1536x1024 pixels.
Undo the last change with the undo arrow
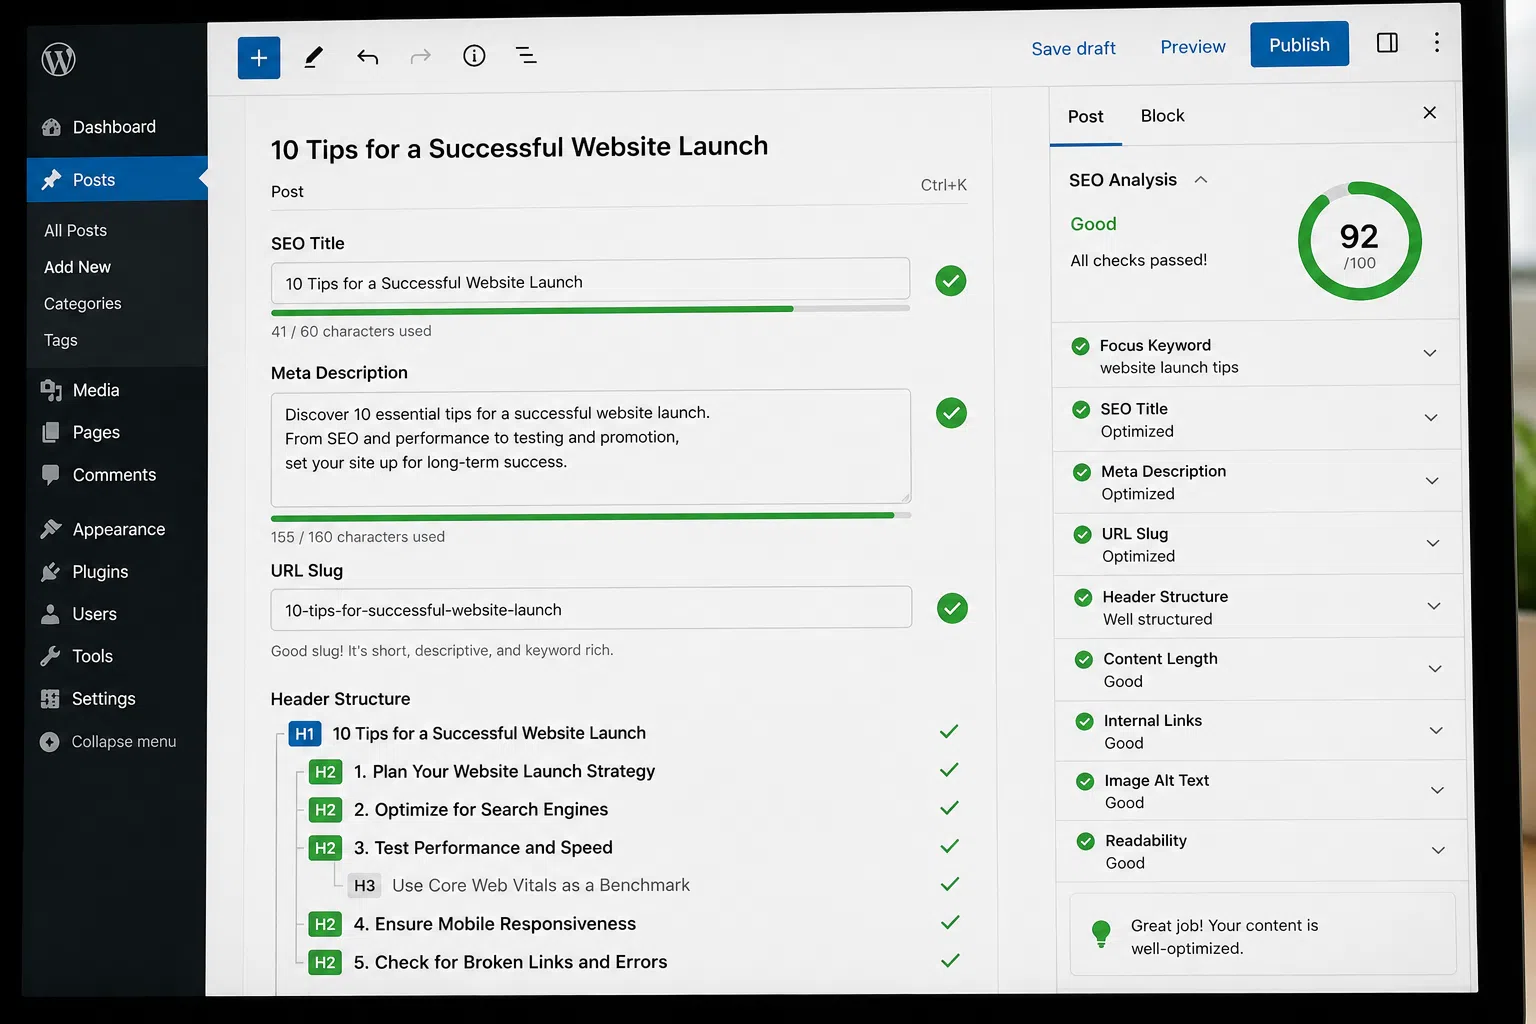[367, 57]
